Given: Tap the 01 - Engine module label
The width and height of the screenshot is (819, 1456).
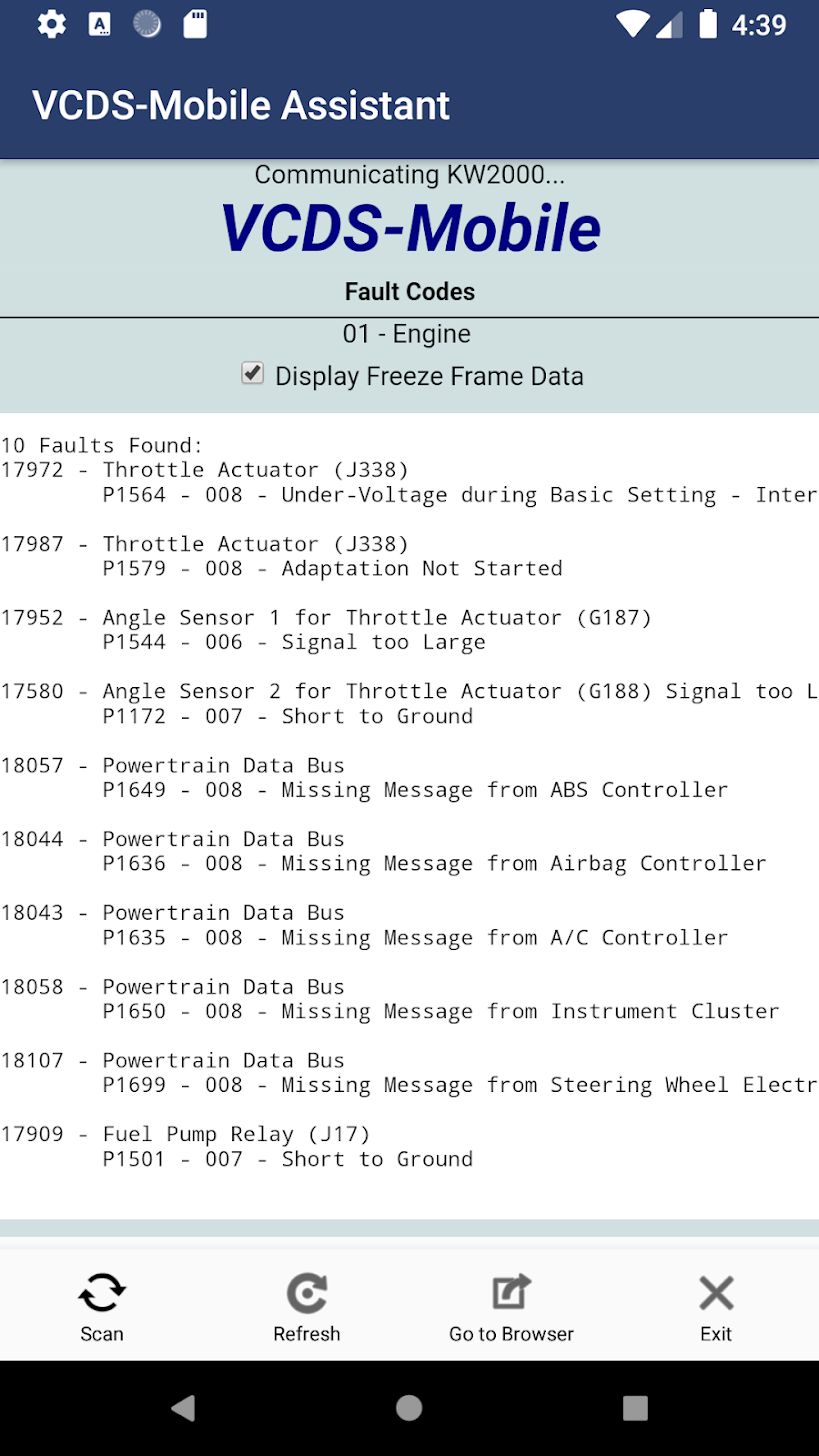Looking at the screenshot, I should pyautogui.click(x=406, y=333).
